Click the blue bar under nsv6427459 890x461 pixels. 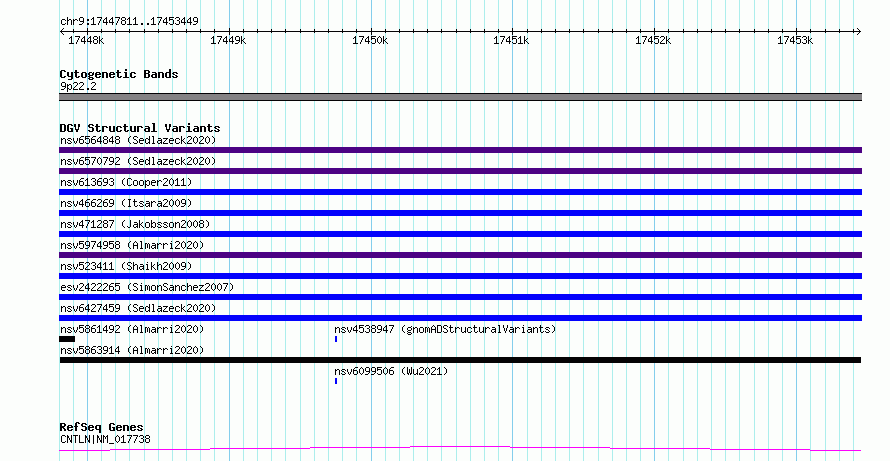[x=460, y=318]
